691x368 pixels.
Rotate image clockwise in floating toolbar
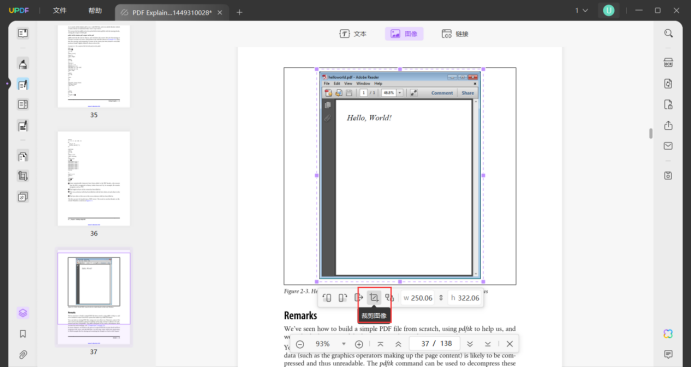[x=342, y=298]
